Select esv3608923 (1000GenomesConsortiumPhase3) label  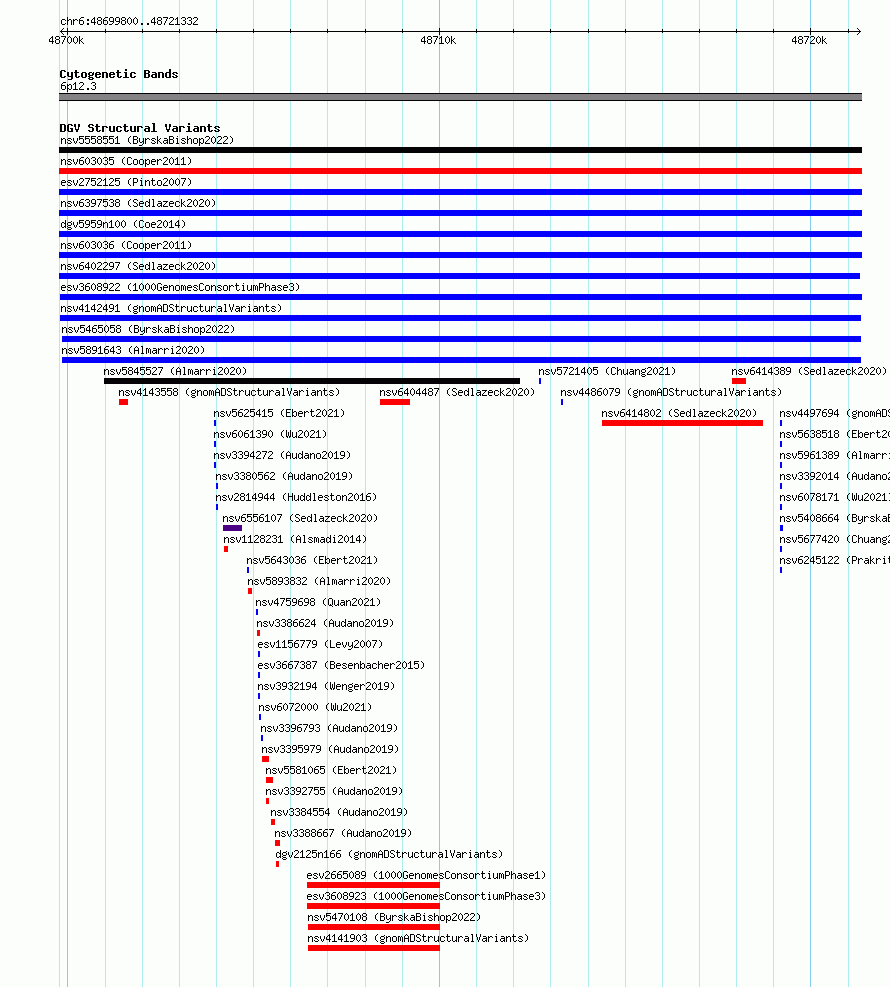pos(426,896)
